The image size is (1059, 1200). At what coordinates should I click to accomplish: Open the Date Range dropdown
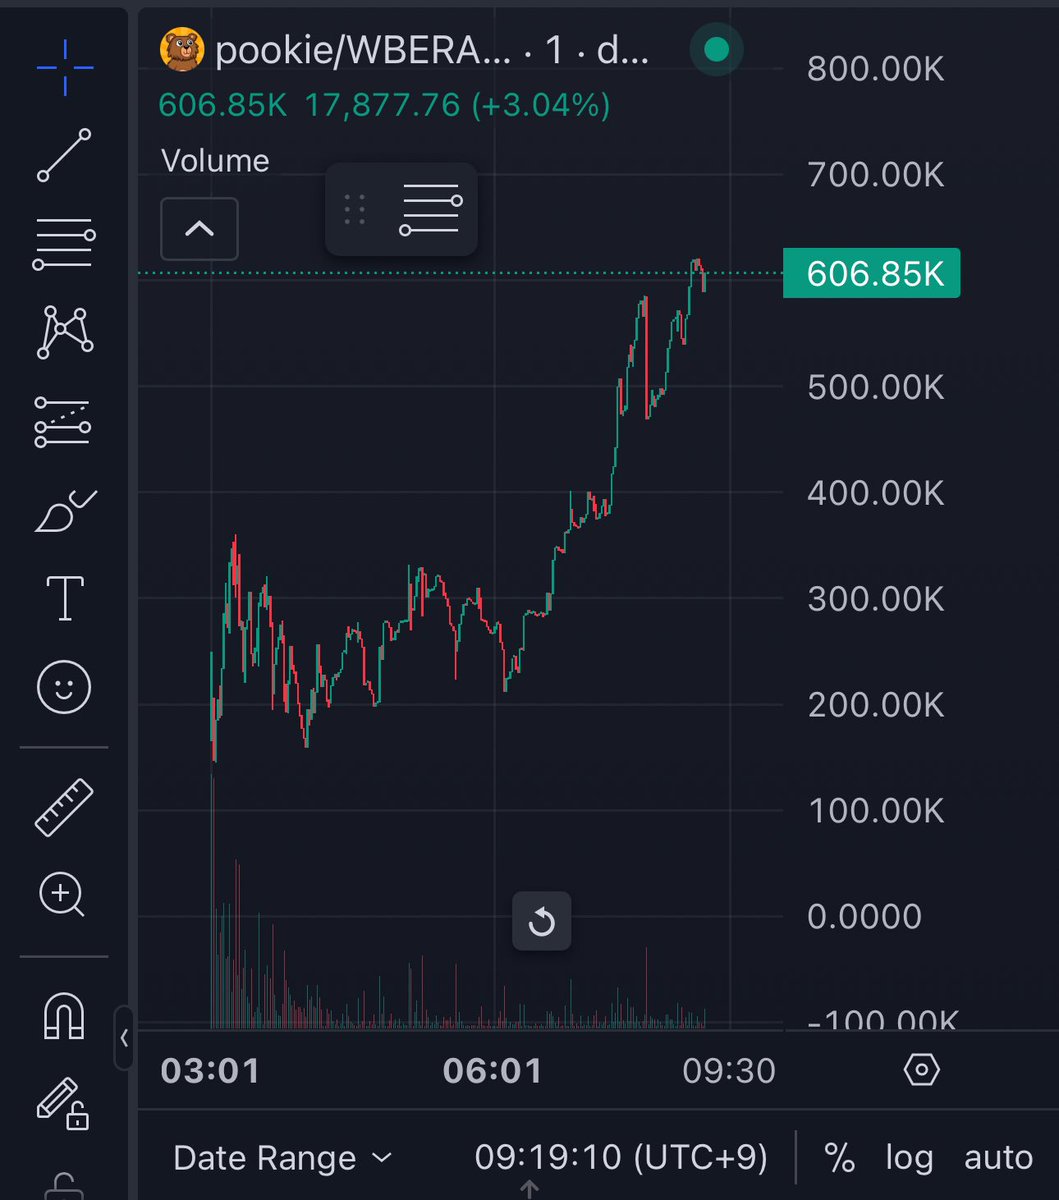click(282, 1158)
